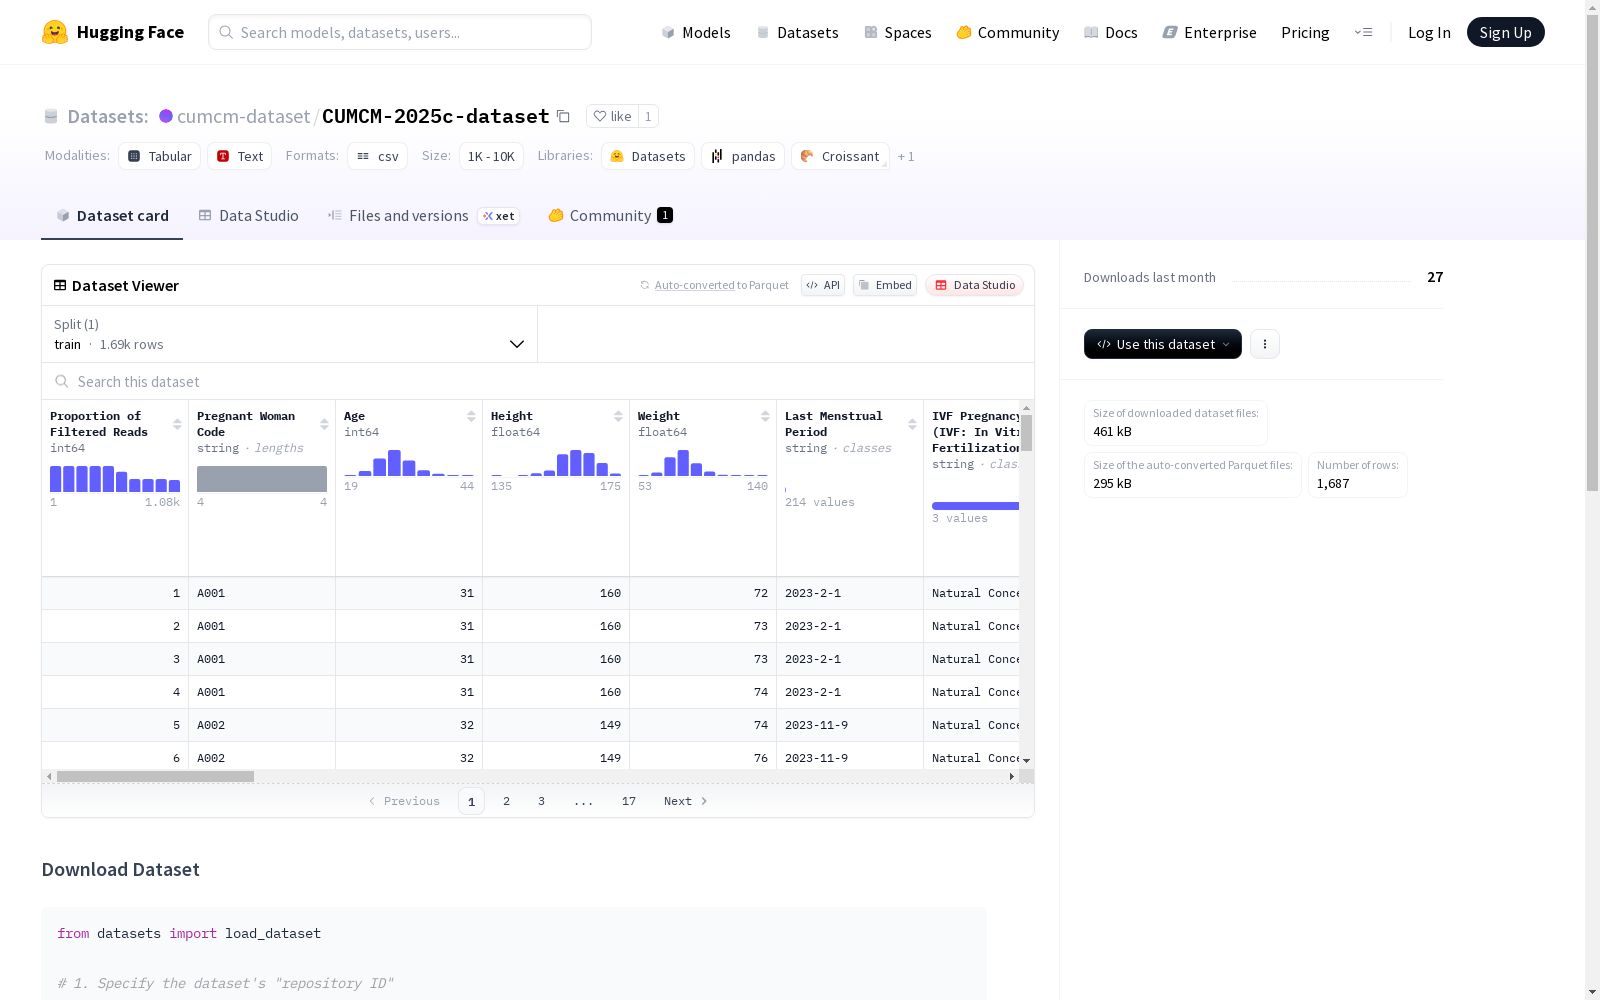Open the API button in Dataset Viewer

823,285
